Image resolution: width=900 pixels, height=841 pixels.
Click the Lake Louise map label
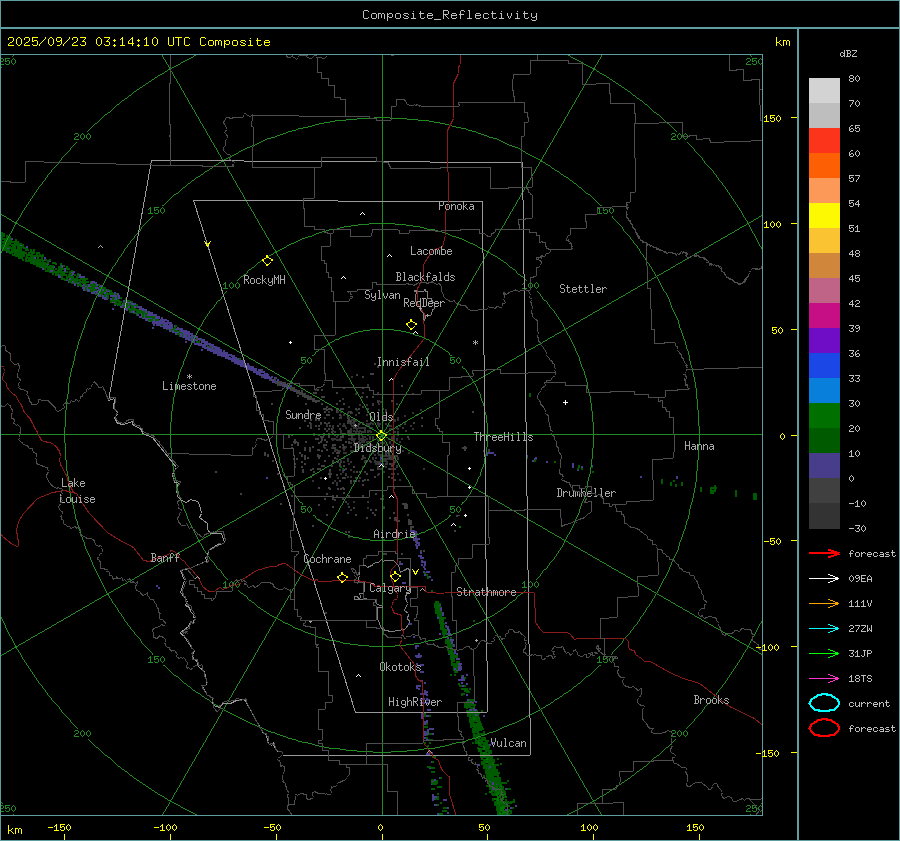pyautogui.click(x=78, y=491)
